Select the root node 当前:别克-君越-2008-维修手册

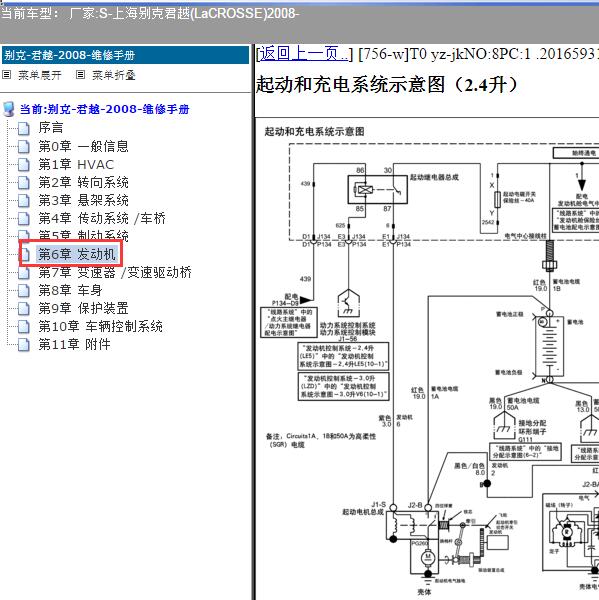104,109
